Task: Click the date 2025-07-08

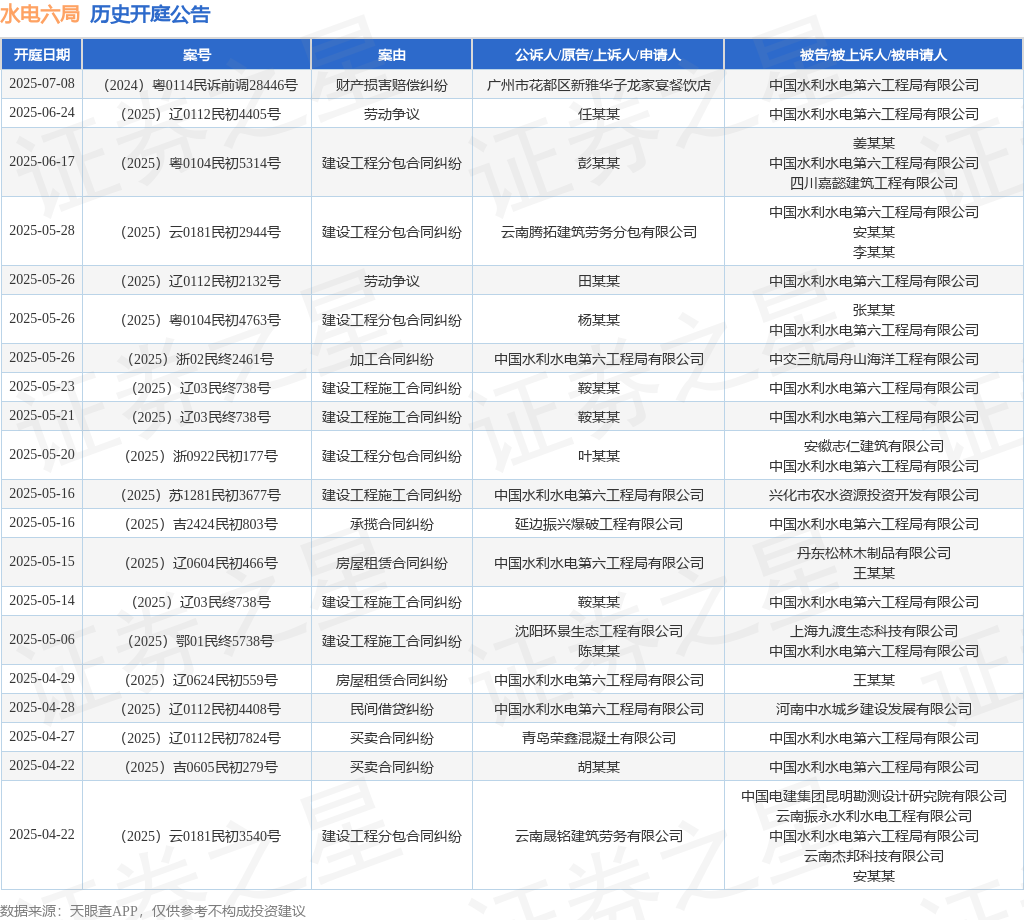Action: 42,84
